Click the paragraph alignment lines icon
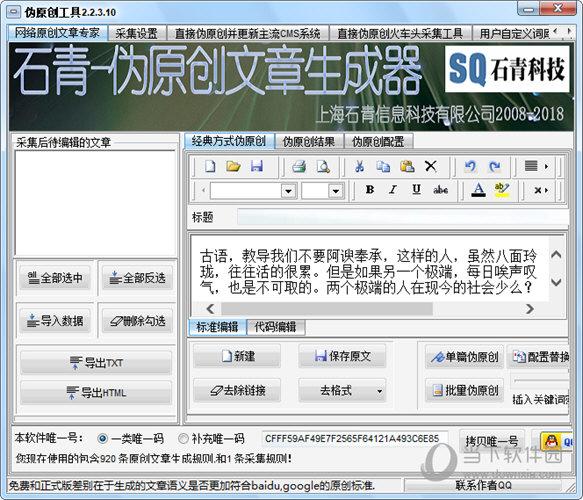The image size is (583, 500). pyautogui.click(x=531, y=166)
